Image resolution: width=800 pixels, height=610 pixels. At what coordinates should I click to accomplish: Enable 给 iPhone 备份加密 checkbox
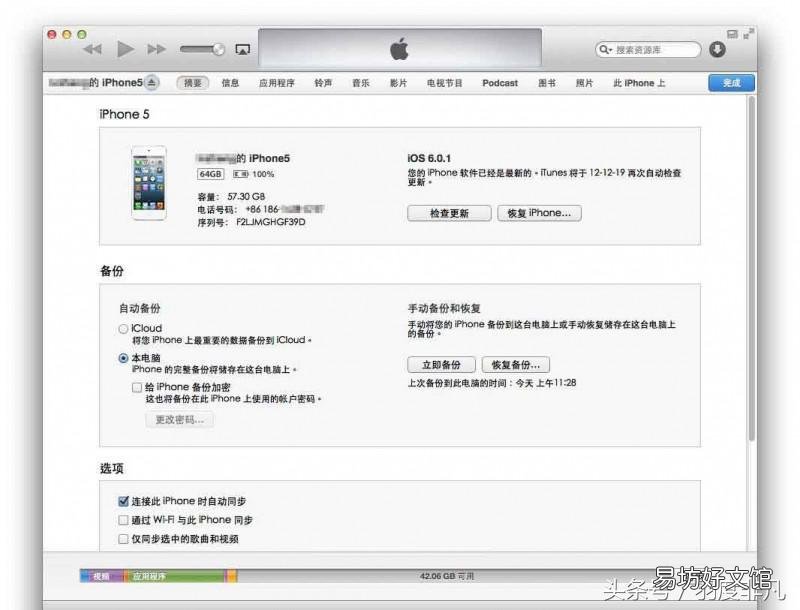coord(137,387)
